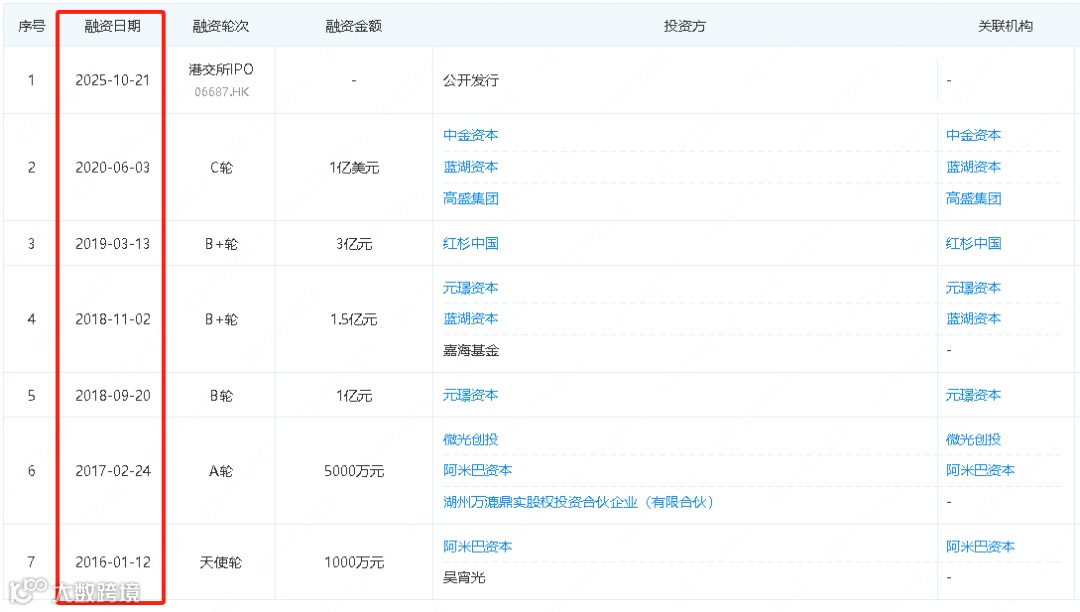This screenshot has width=1080, height=612.
Task: Click the 序号 column header
Action: 31,26
